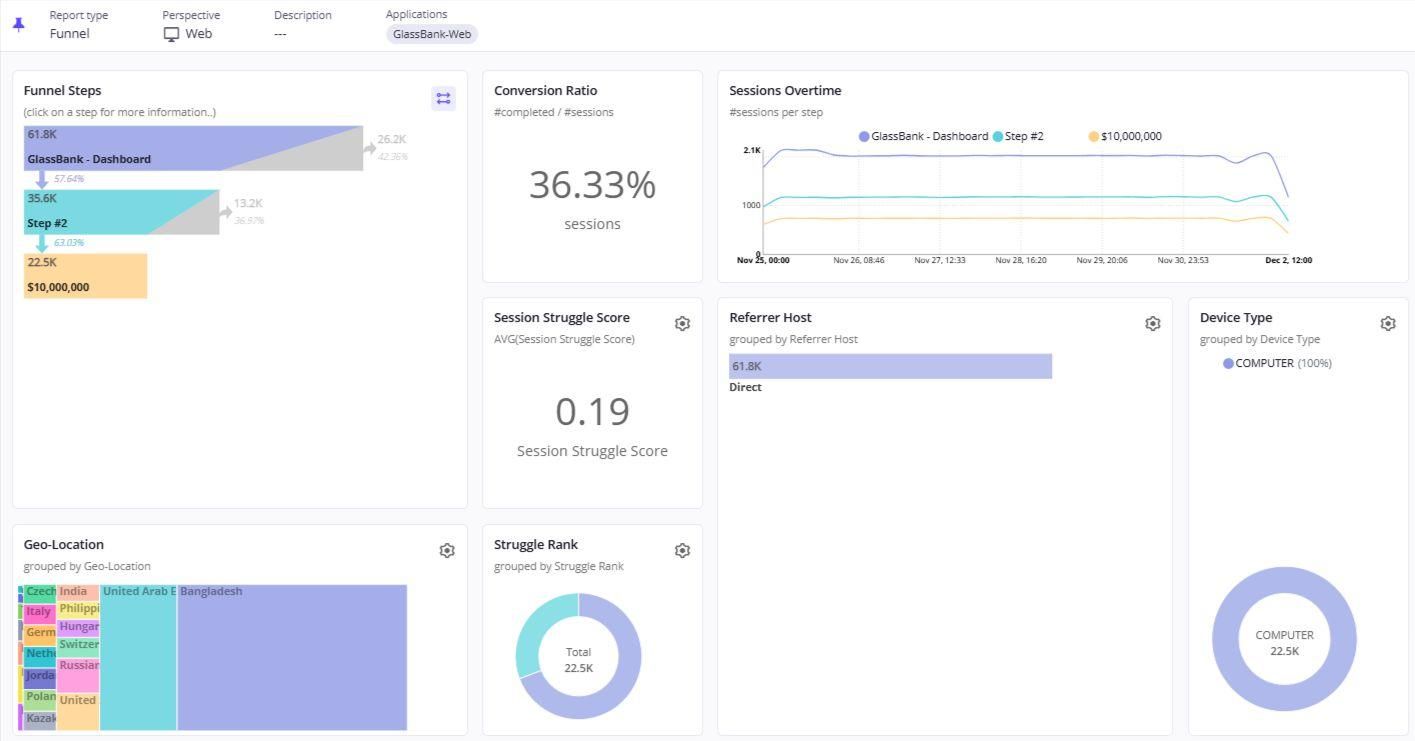This screenshot has width=1415, height=741.
Task: Select United Arab Emirates treemap block
Action: click(x=138, y=657)
